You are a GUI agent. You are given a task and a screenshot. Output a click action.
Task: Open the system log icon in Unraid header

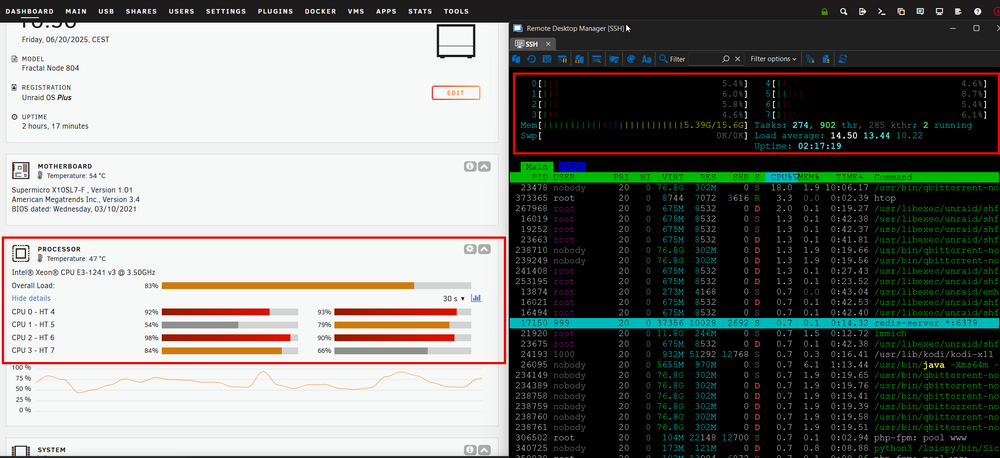pos(959,11)
